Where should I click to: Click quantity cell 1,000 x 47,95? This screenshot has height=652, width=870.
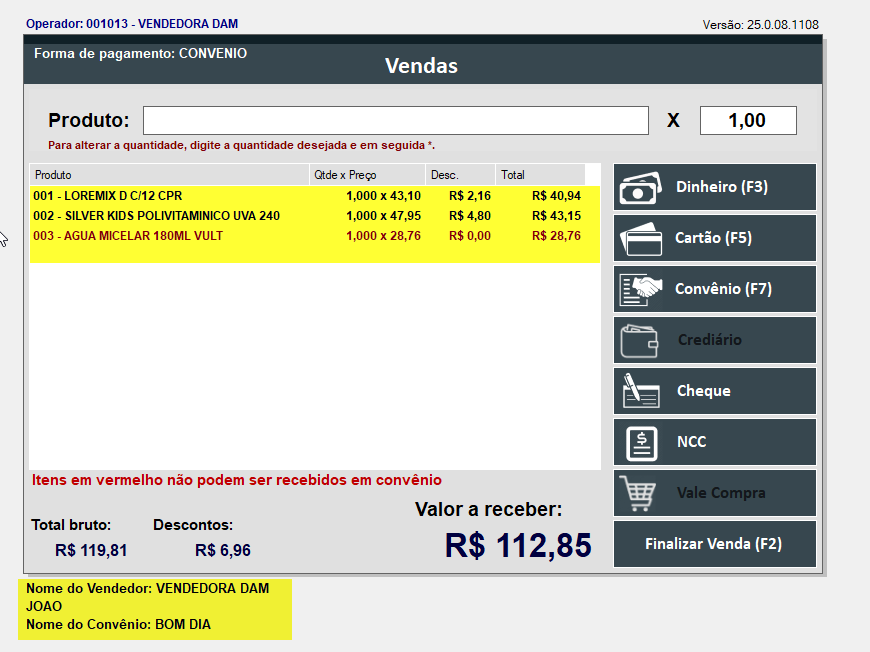click(383, 216)
